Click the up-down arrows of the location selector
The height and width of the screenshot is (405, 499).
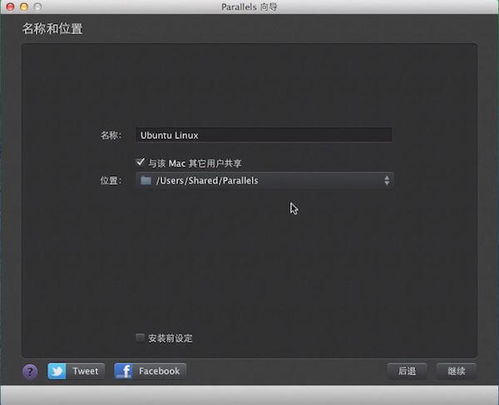pyautogui.click(x=387, y=180)
